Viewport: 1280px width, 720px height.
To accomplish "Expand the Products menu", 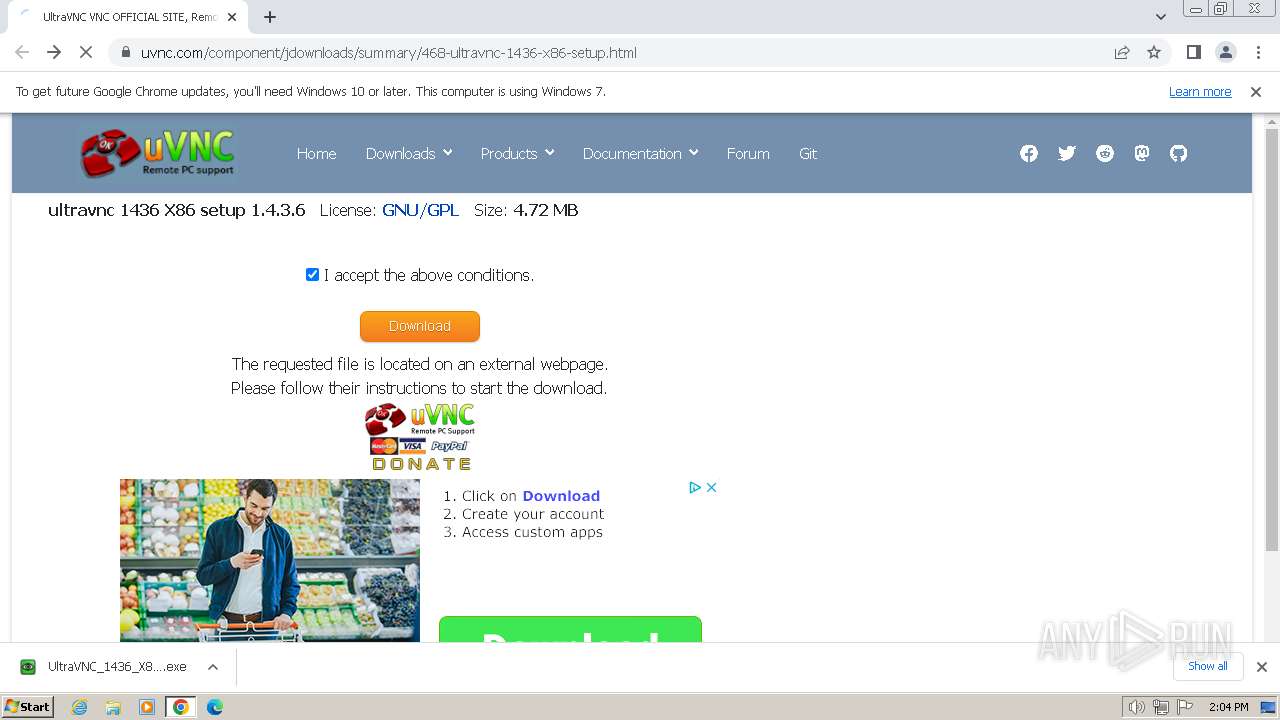I will (x=517, y=153).
